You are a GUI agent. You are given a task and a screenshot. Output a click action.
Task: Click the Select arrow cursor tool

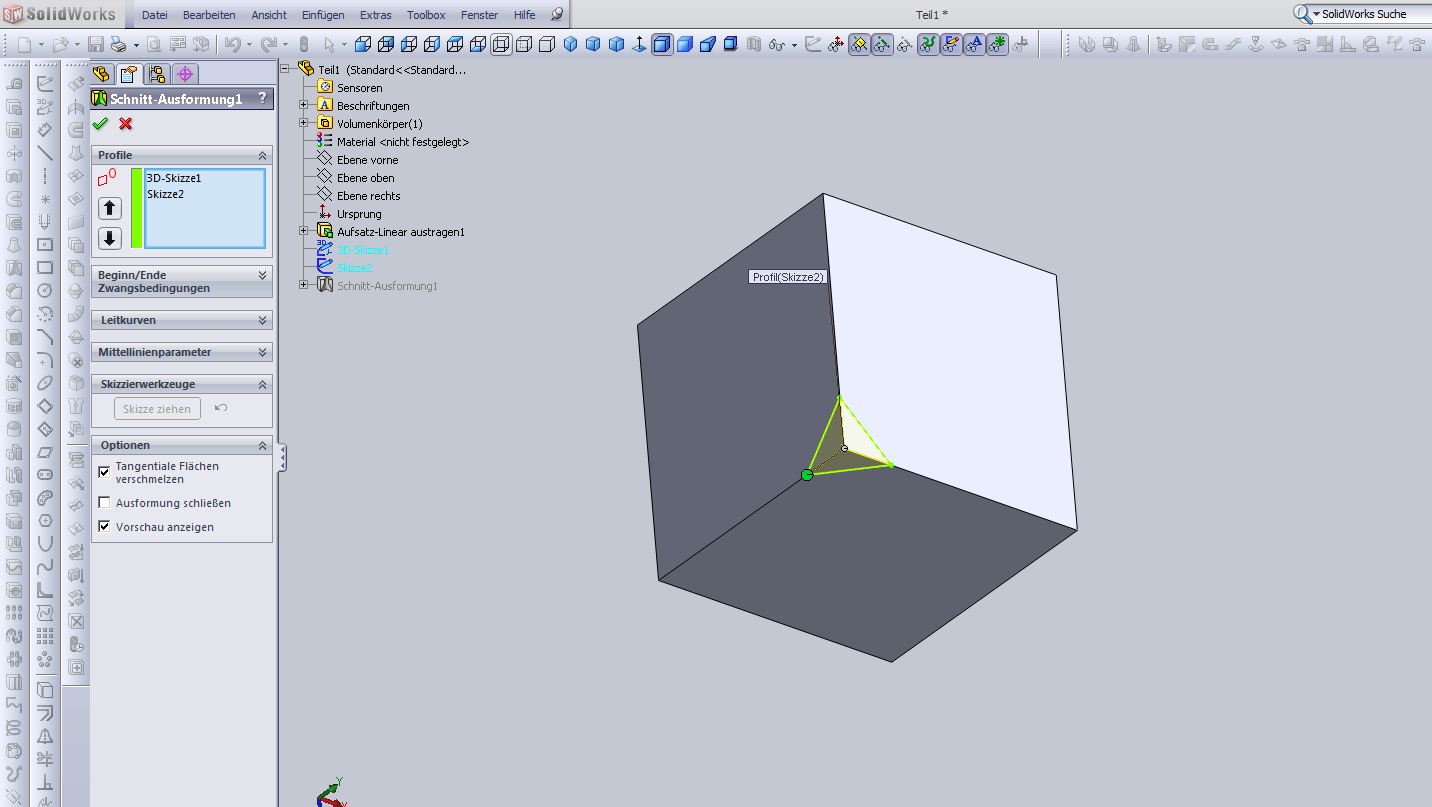point(329,44)
